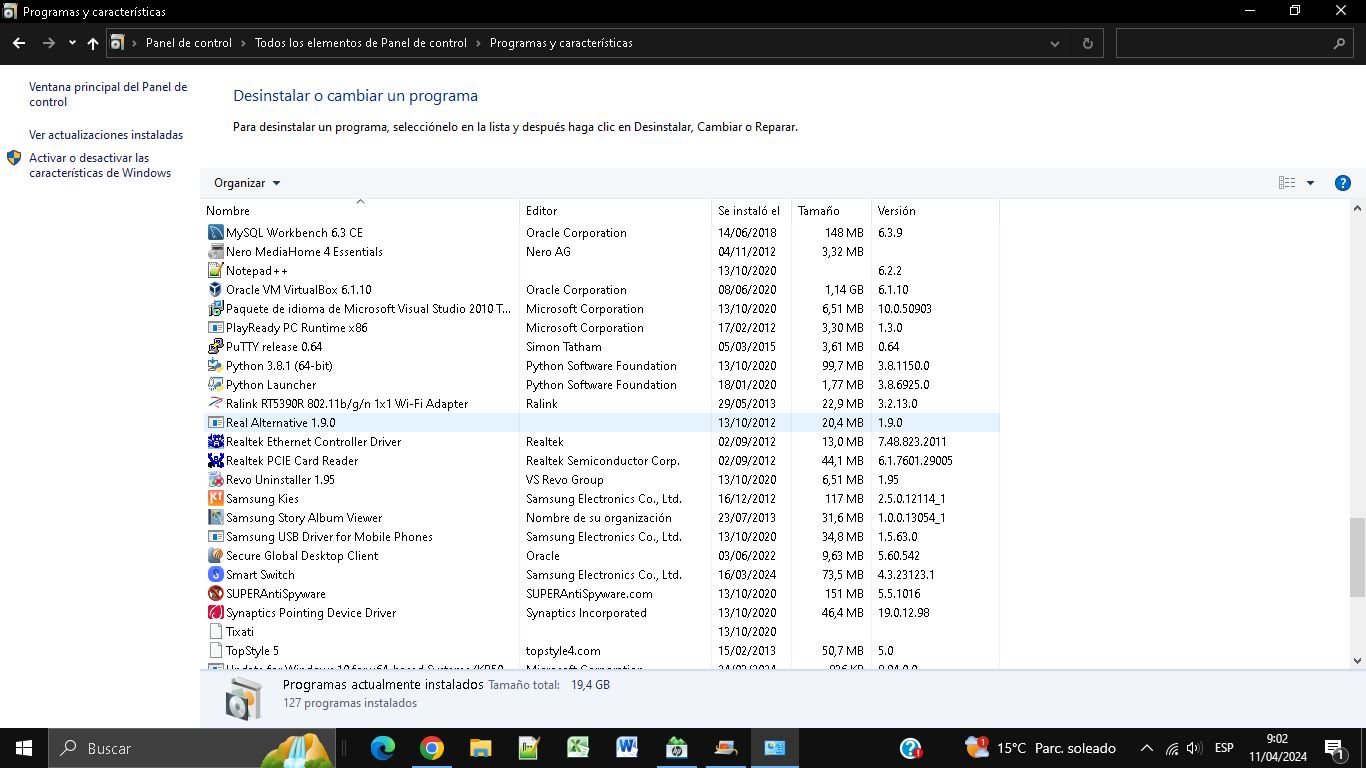Select the Realtek PCIE Card Reader icon
The image size is (1366, 768).
point(215,461)
